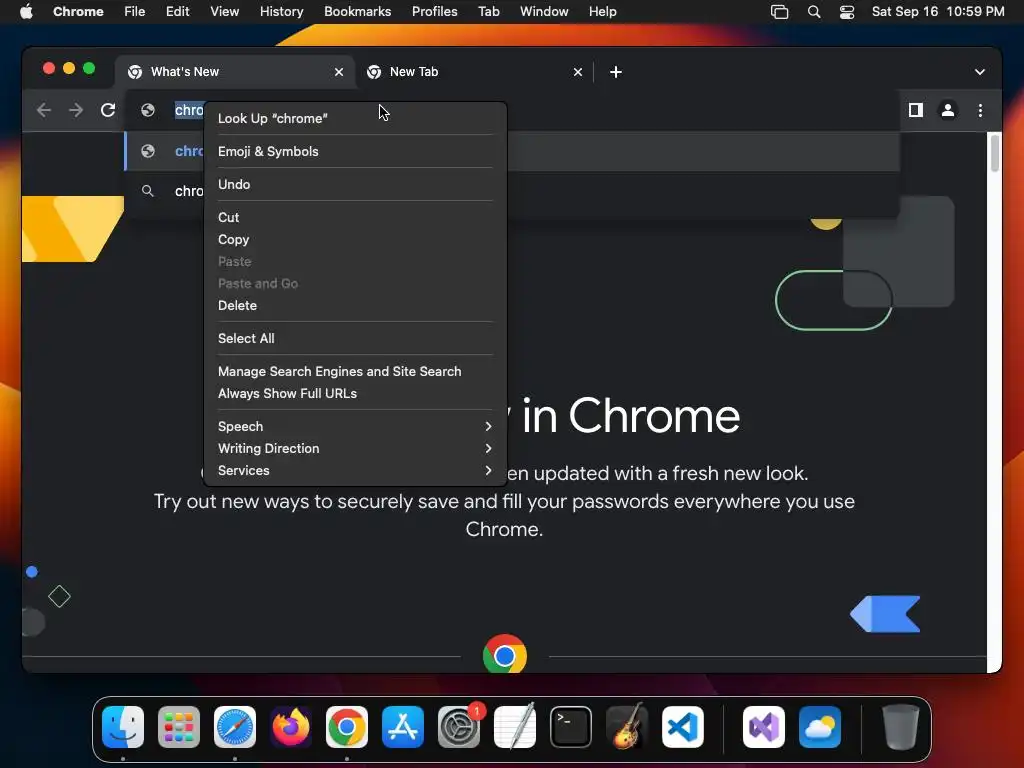
Task: Open Terminal from the Dock
Action: point(571,727)
